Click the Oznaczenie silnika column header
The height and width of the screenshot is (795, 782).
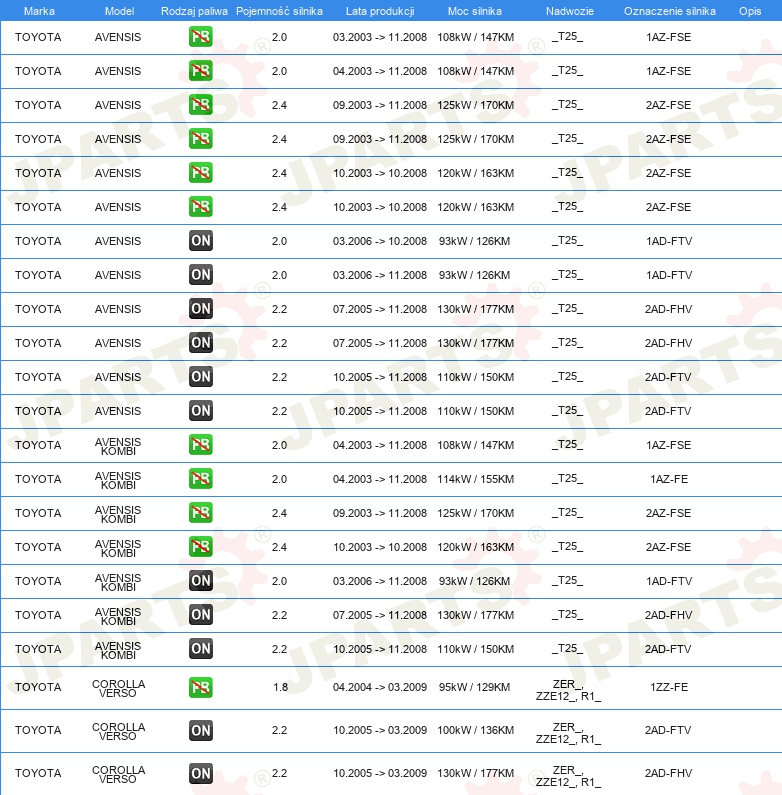pyautogui.click(x=669, y=11)
